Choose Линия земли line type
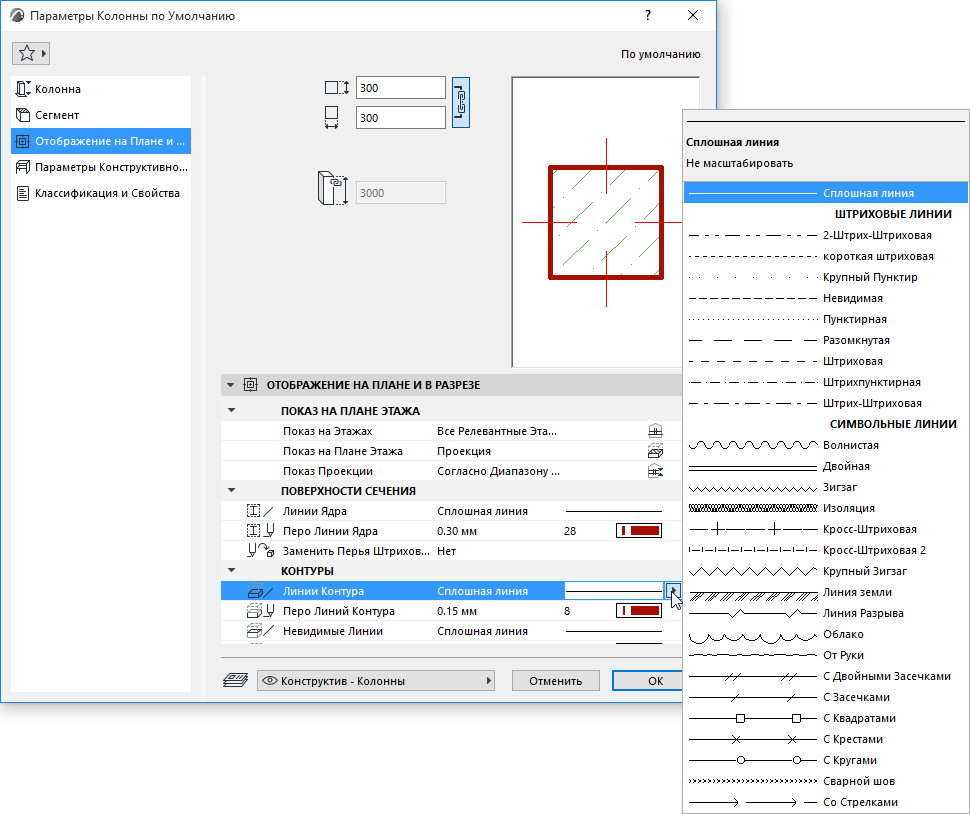This screenshot has height=814, width=970. point(826,593)
